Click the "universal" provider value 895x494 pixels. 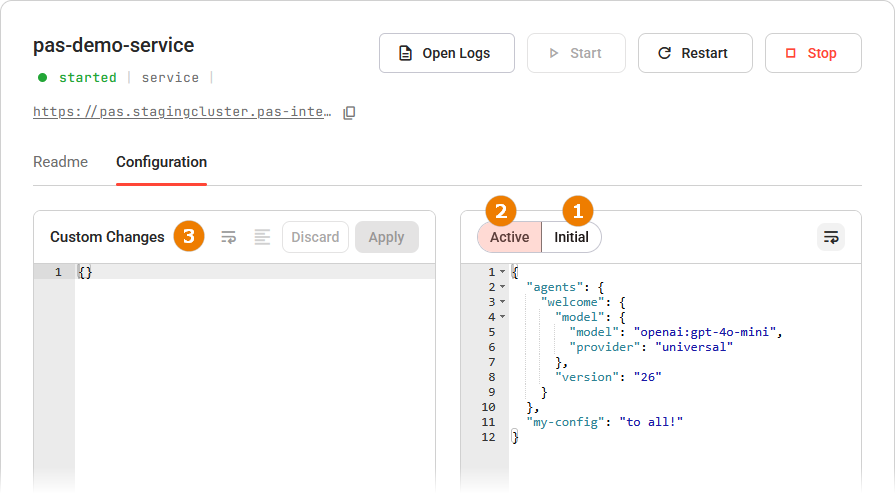click(x=694, y=347)
